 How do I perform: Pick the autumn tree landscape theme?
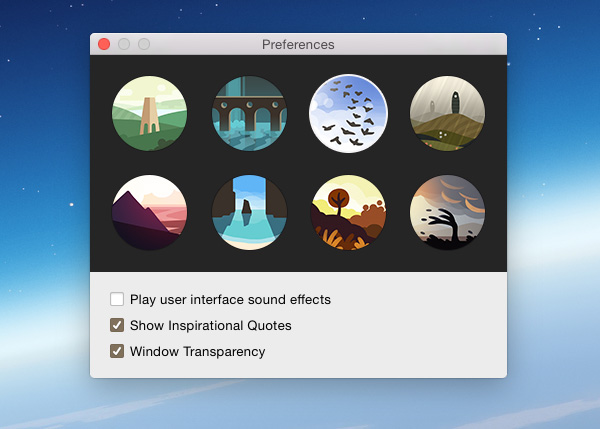pos(348,212)
